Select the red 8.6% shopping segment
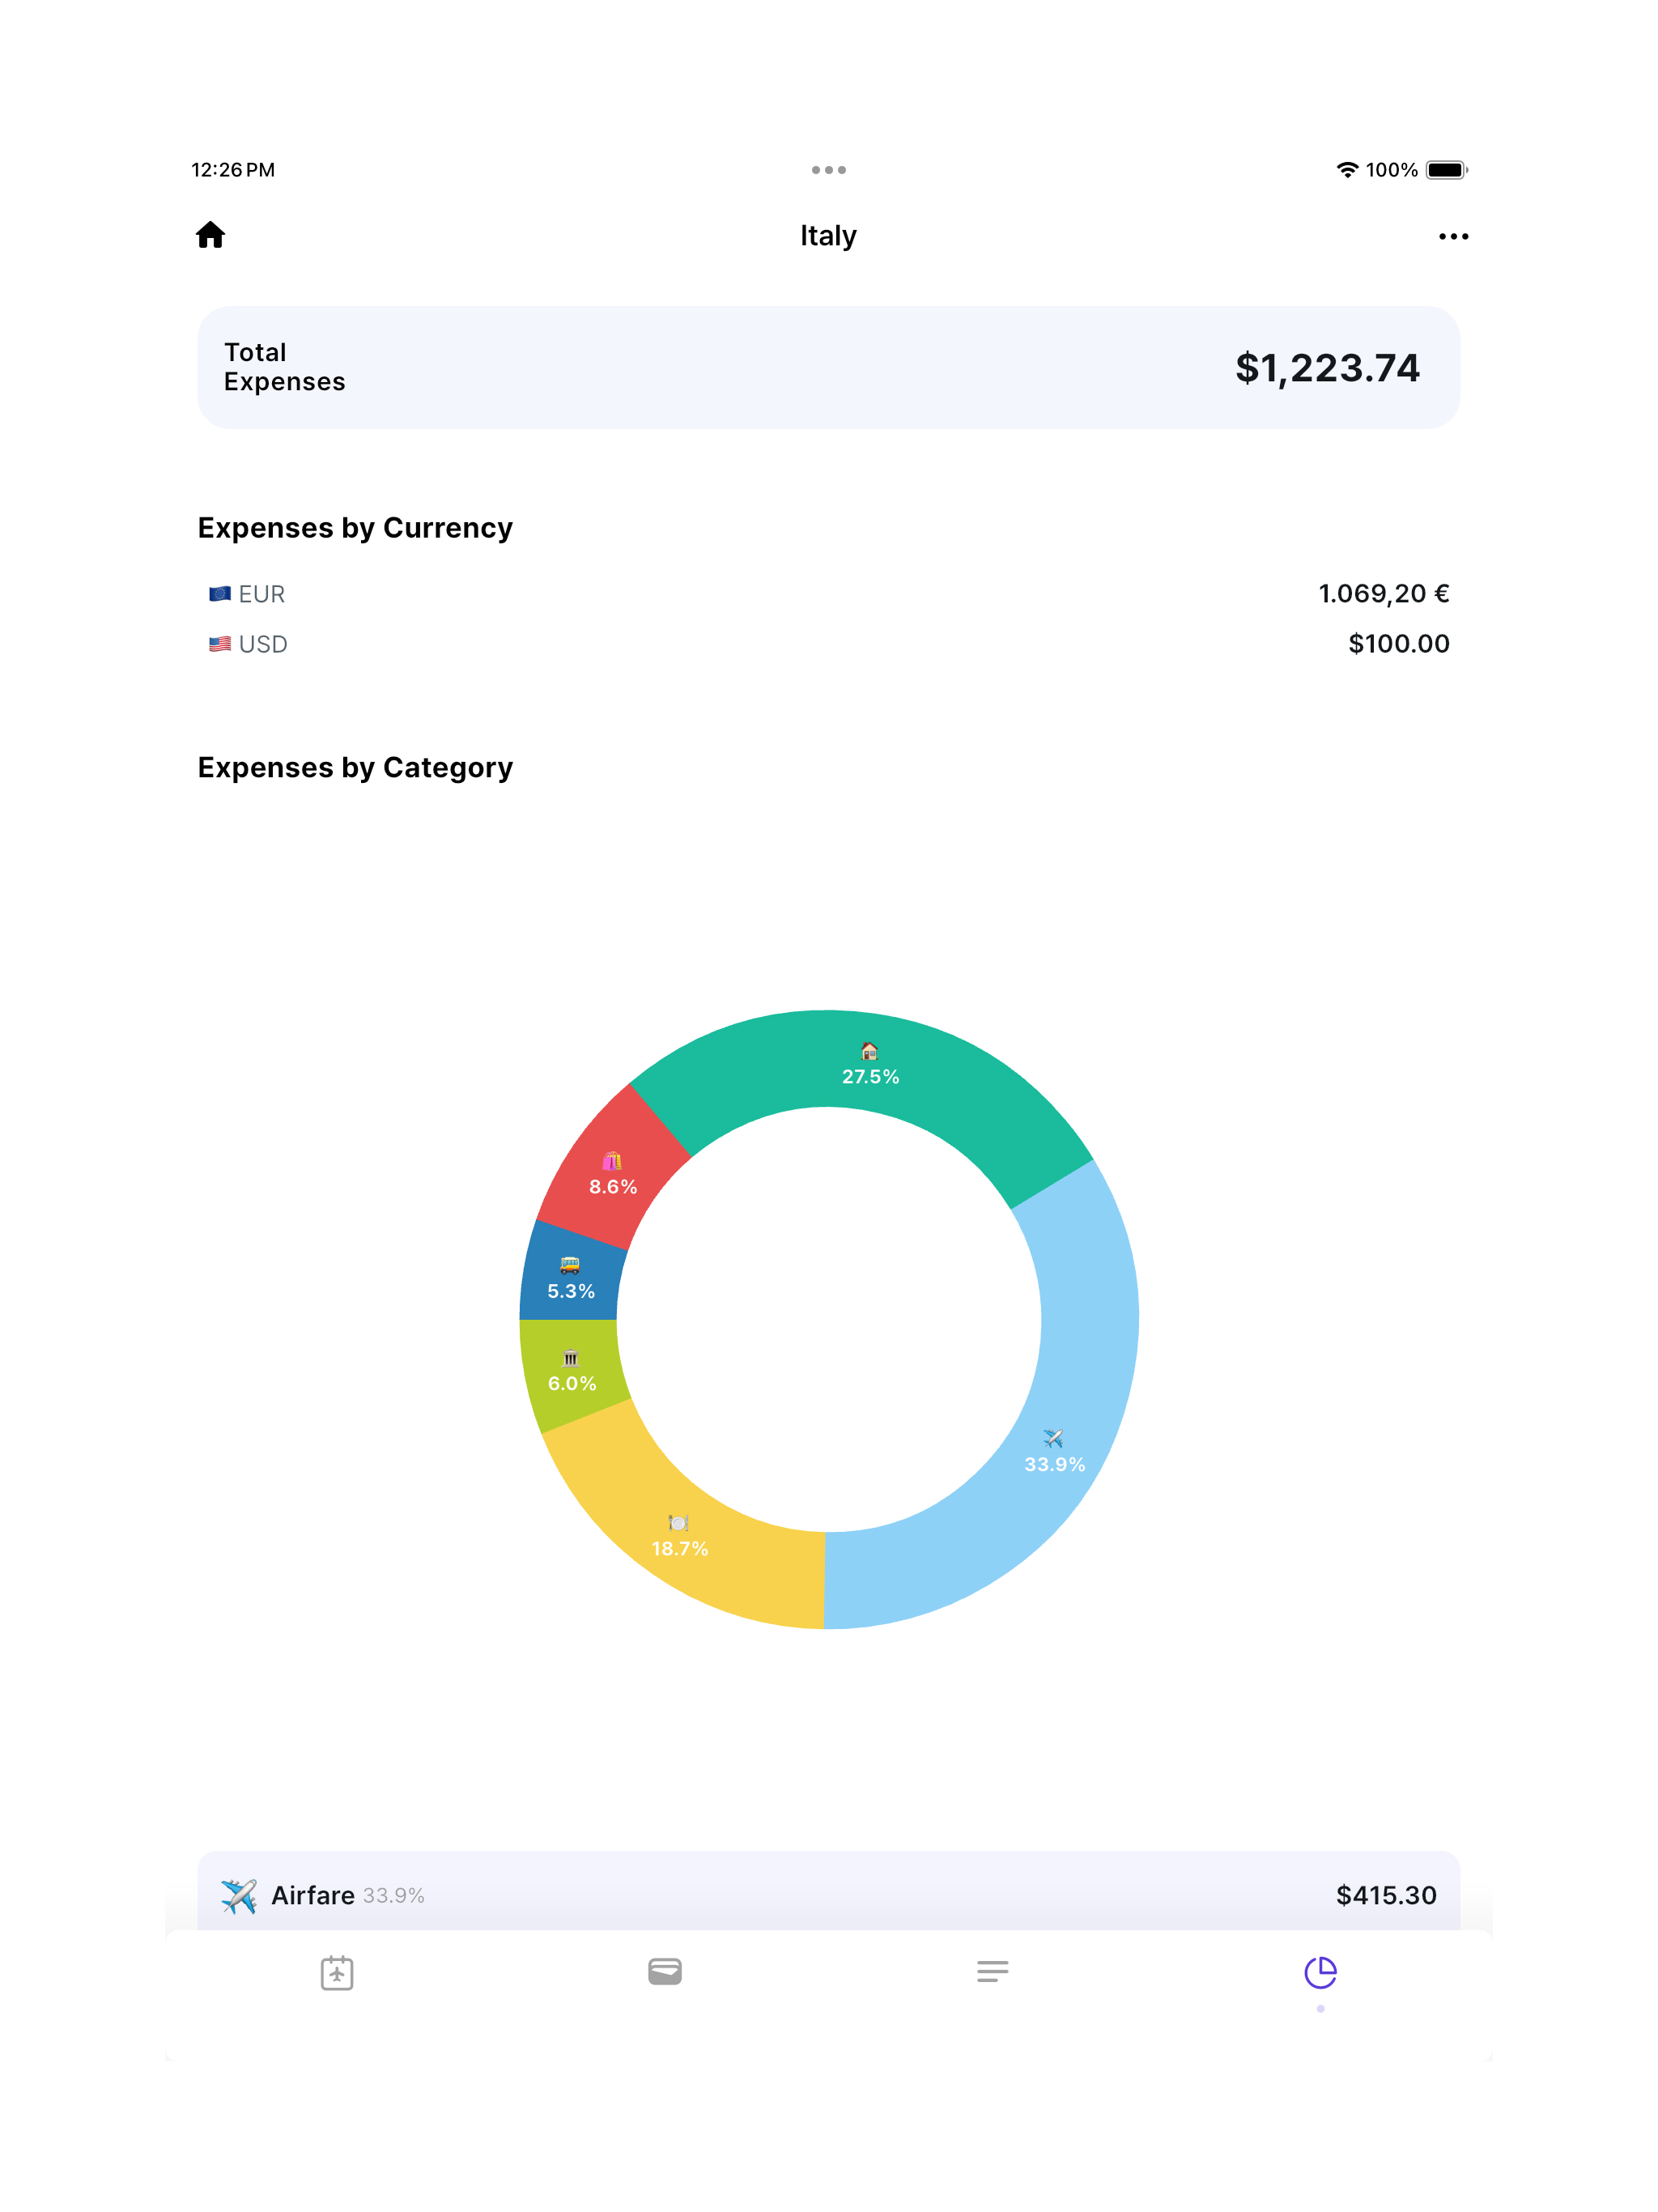Viewport: 1658px width, 2212px height. click(613, 1172)
